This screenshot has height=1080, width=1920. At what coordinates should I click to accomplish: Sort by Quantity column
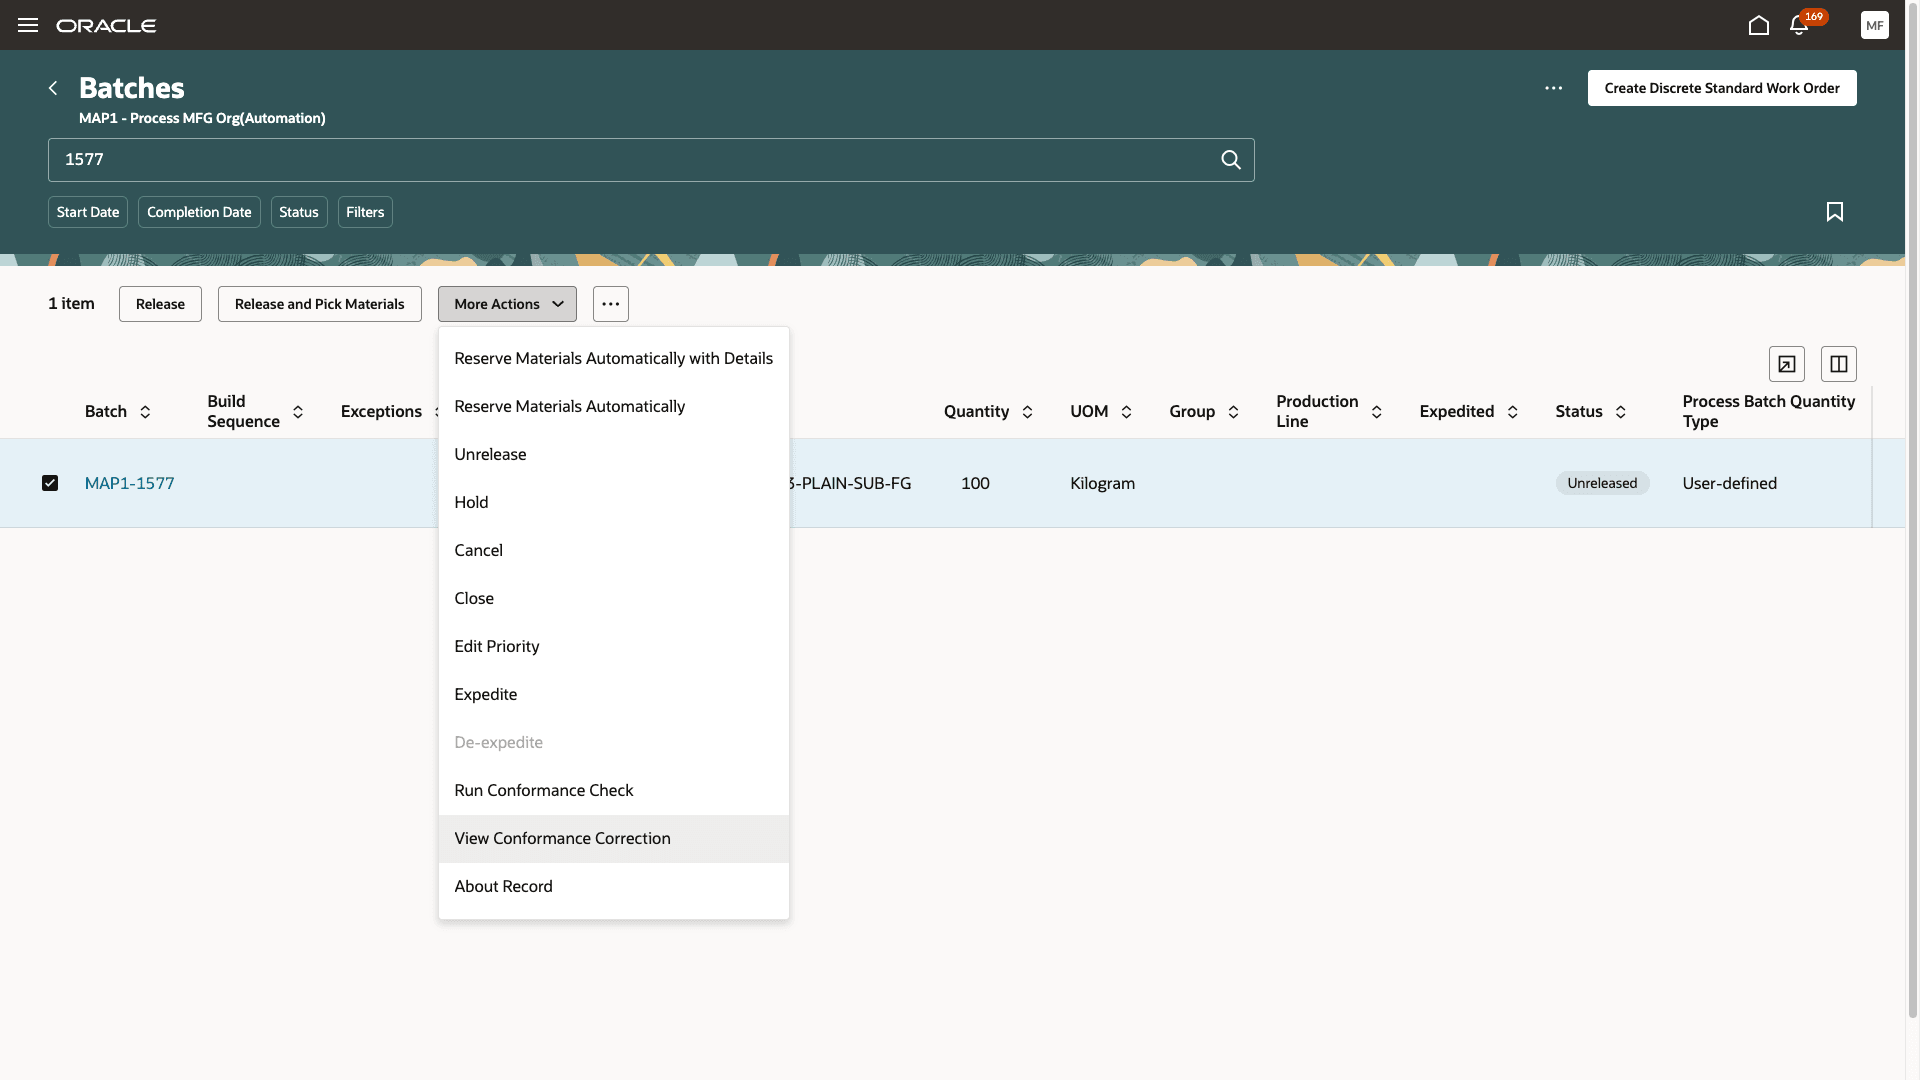pos(1027,412)
